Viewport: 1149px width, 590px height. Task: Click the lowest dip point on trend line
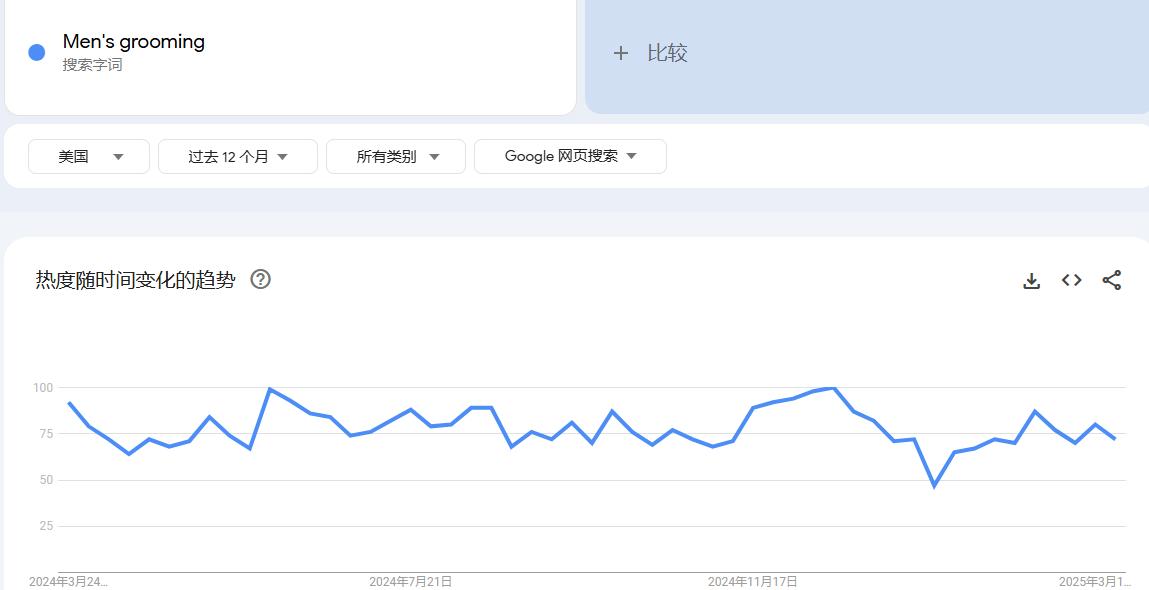934,486
